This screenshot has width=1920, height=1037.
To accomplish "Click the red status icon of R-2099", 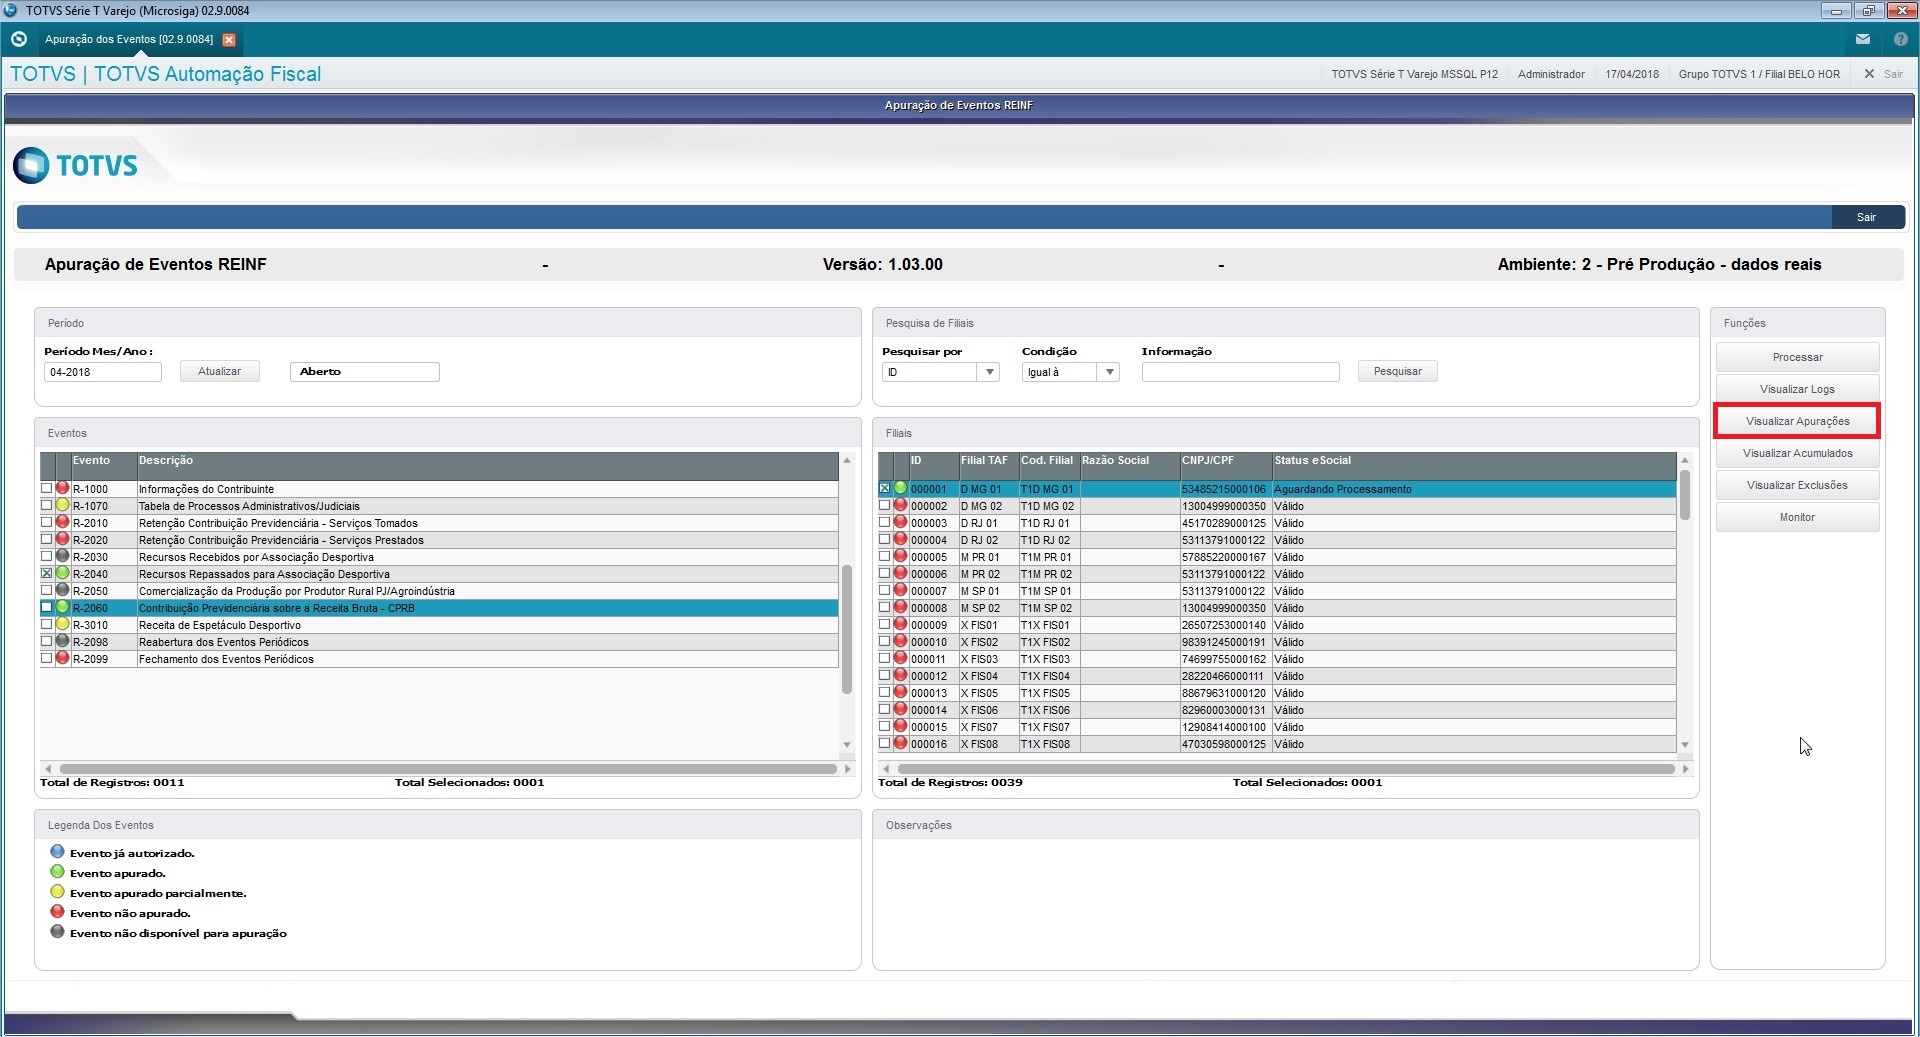I will pos(62,659).
